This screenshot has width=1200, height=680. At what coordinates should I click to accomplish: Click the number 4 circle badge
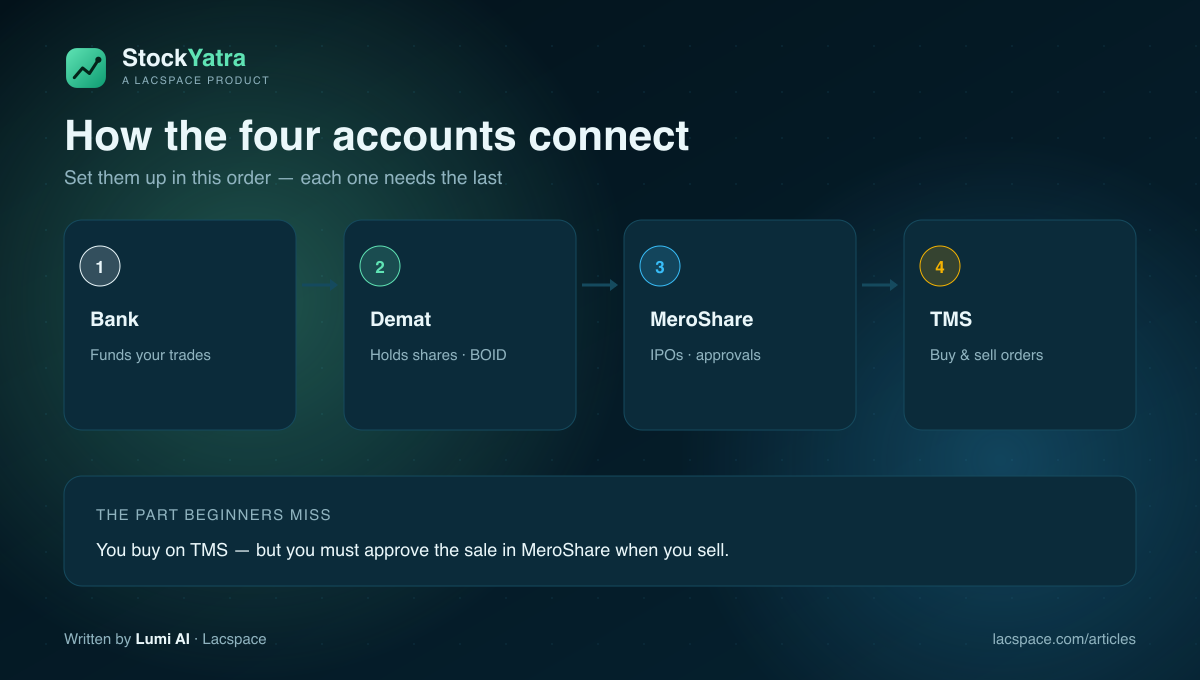pos(940,267)
